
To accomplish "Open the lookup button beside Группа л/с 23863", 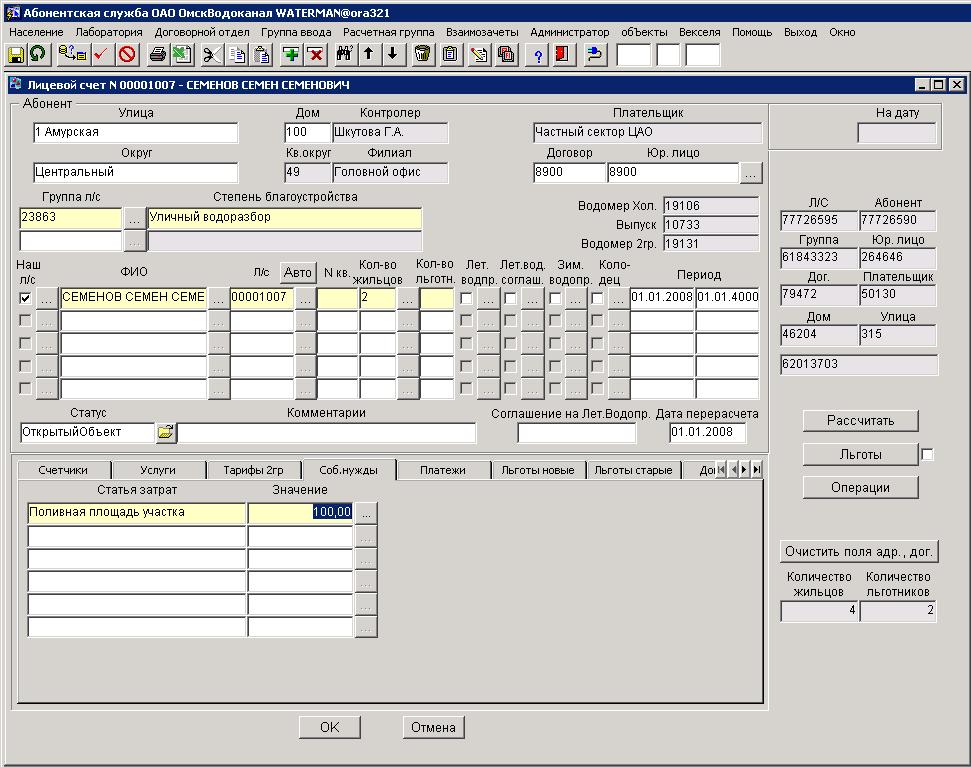I will click(134, 217).
